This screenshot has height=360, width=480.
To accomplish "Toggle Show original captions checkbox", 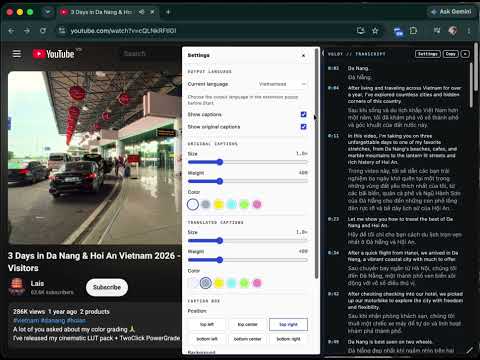I will click(303, 127).
